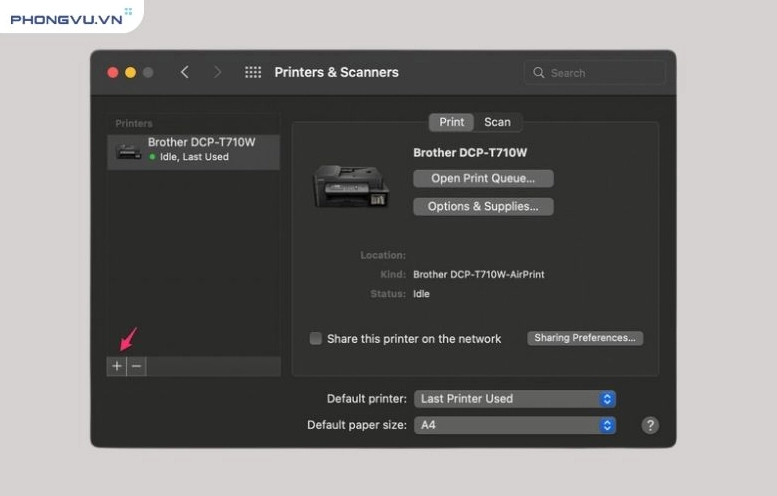The width and height of the screenshot is (777, 496).
Task: Click the forward arrow in the title bar
Action: [x=218, y=73]
